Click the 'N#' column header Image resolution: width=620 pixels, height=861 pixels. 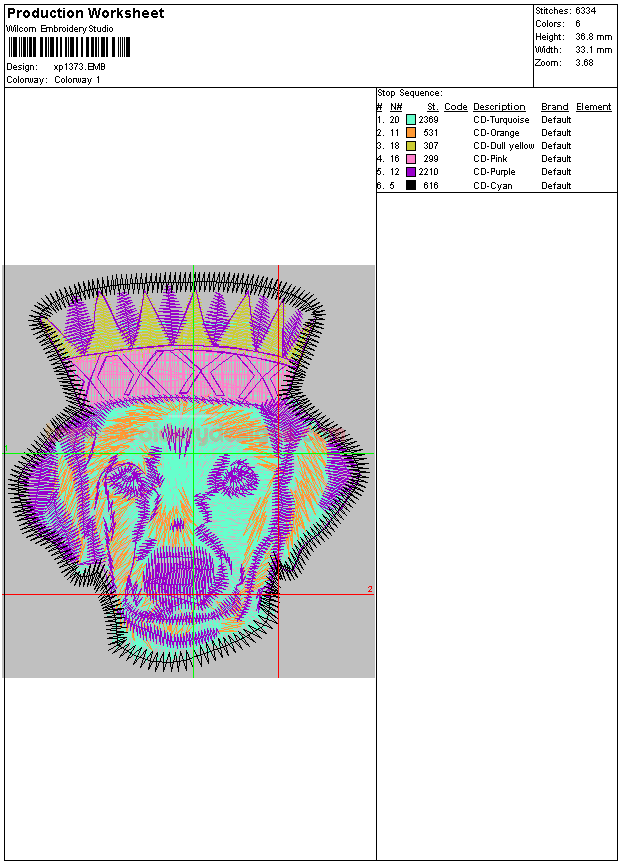396,107
